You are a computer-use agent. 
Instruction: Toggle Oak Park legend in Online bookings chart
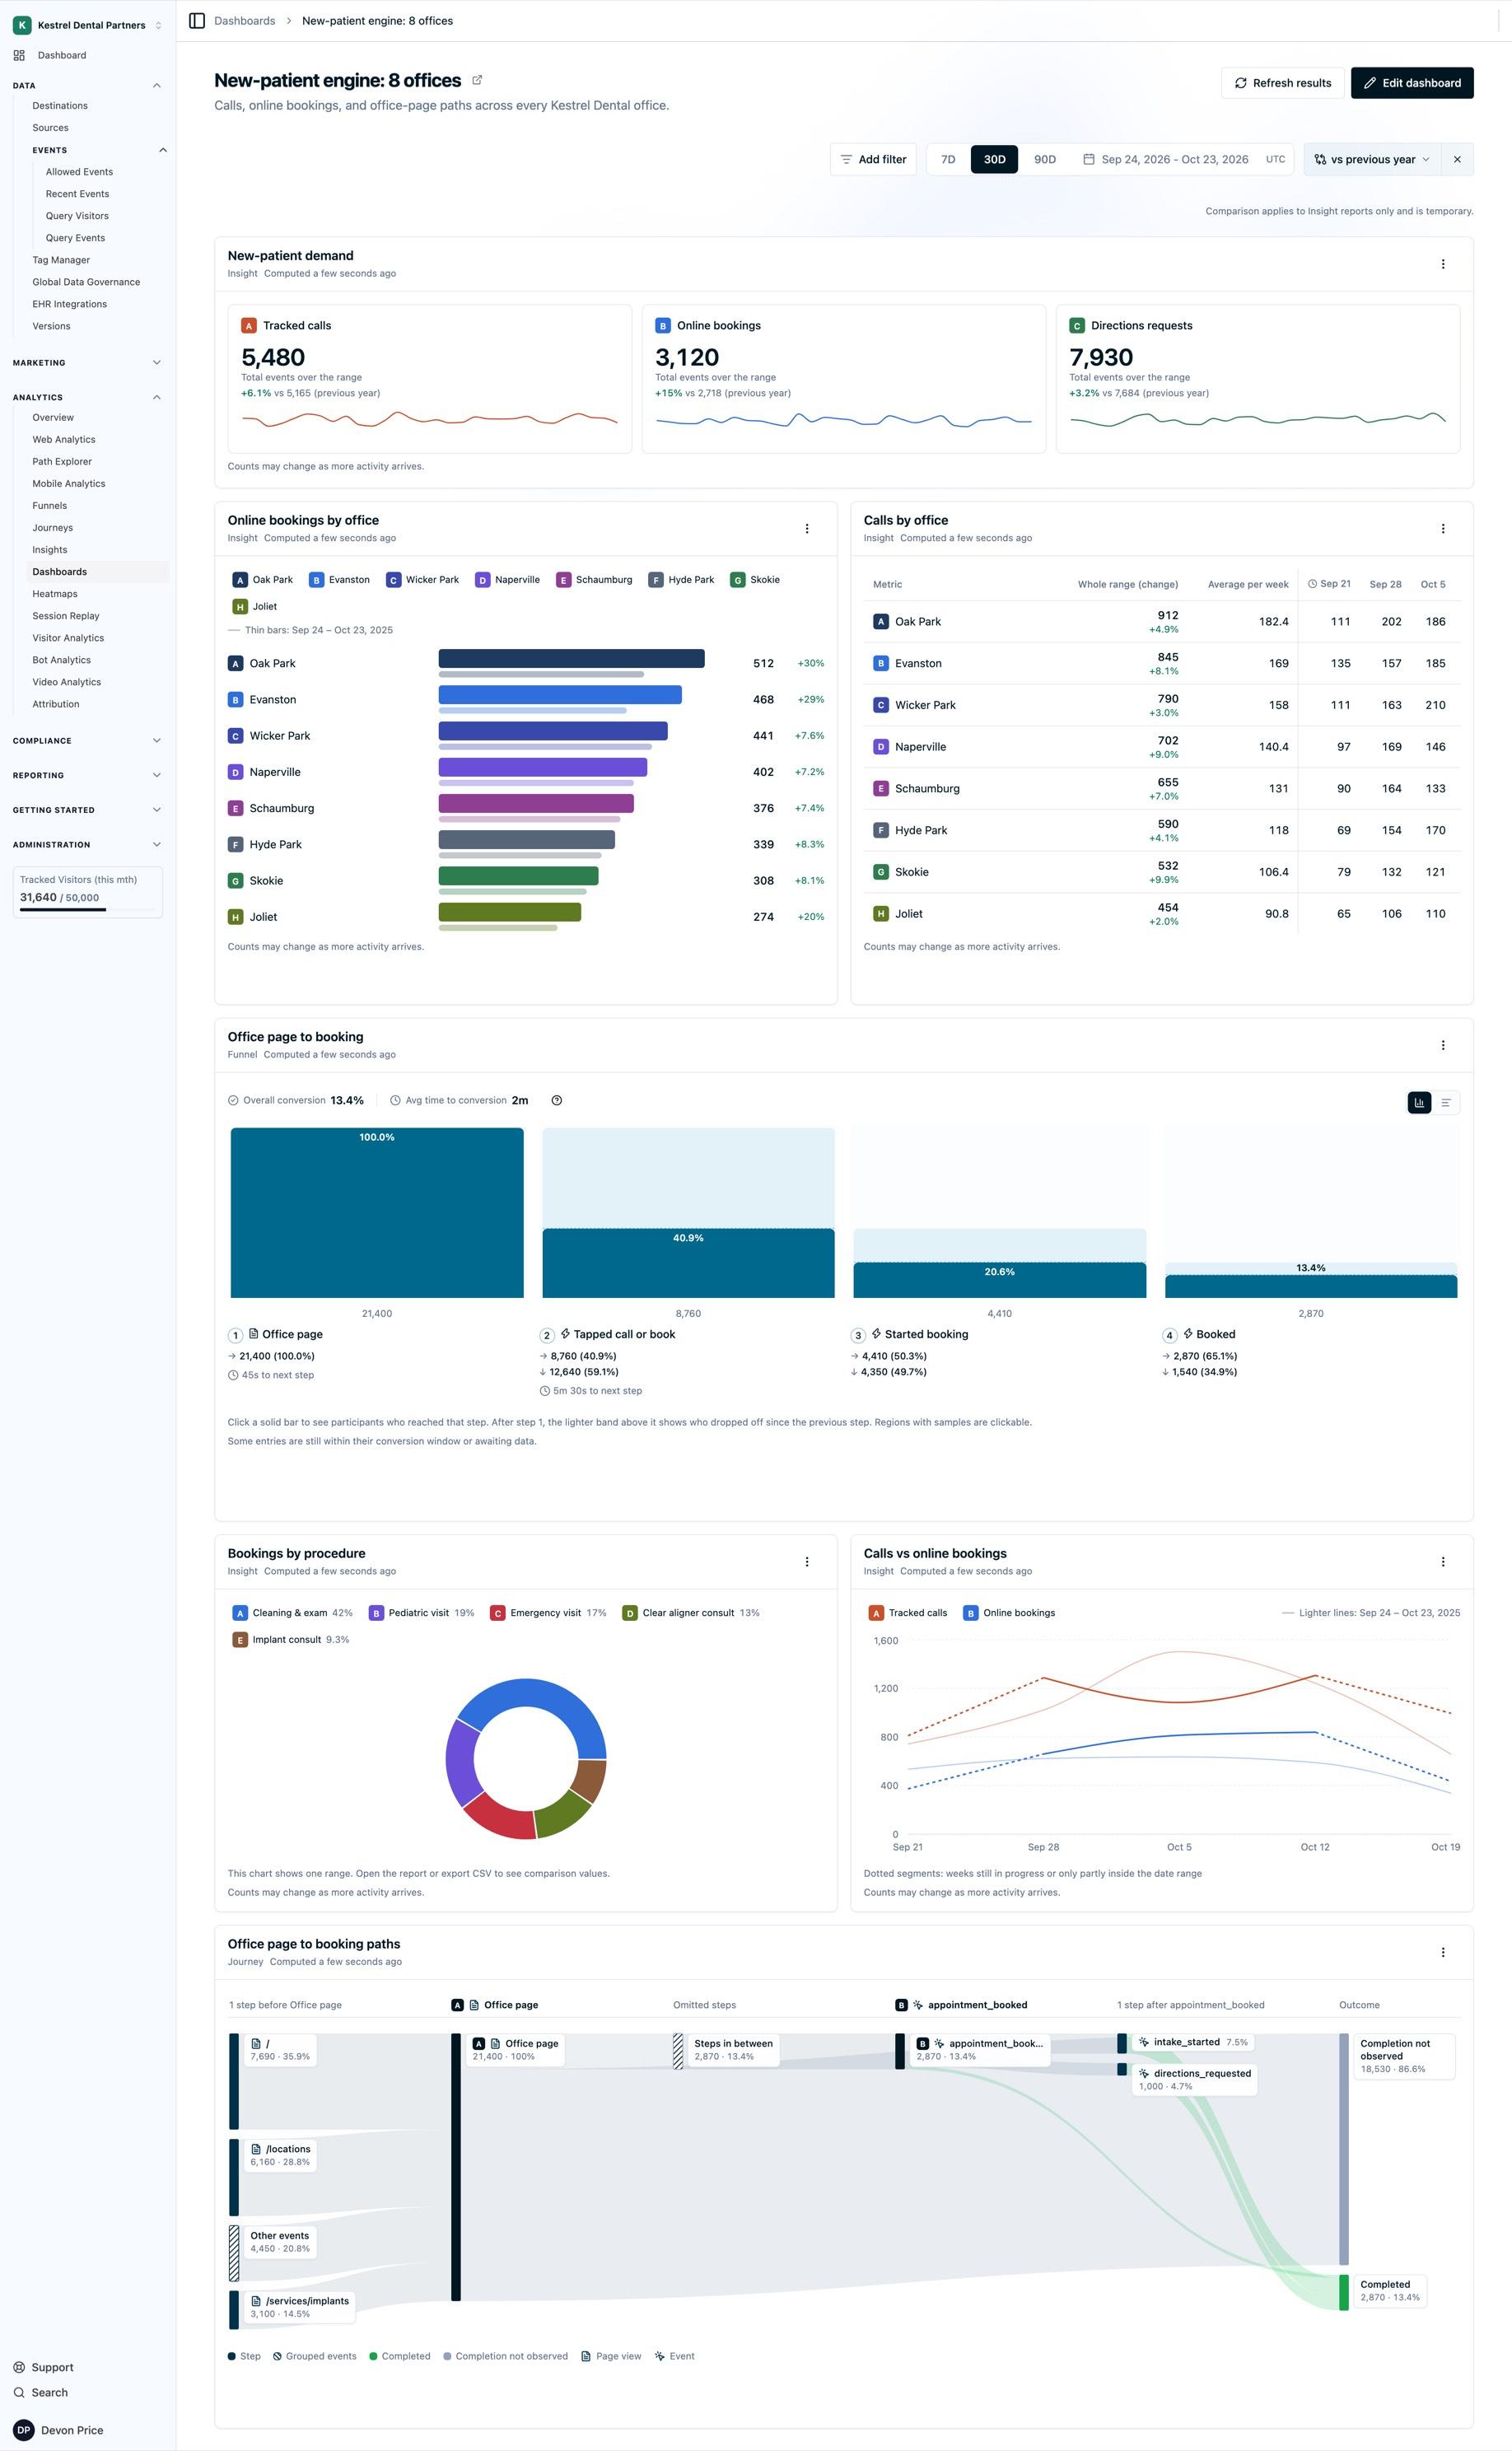pos(262,580)
